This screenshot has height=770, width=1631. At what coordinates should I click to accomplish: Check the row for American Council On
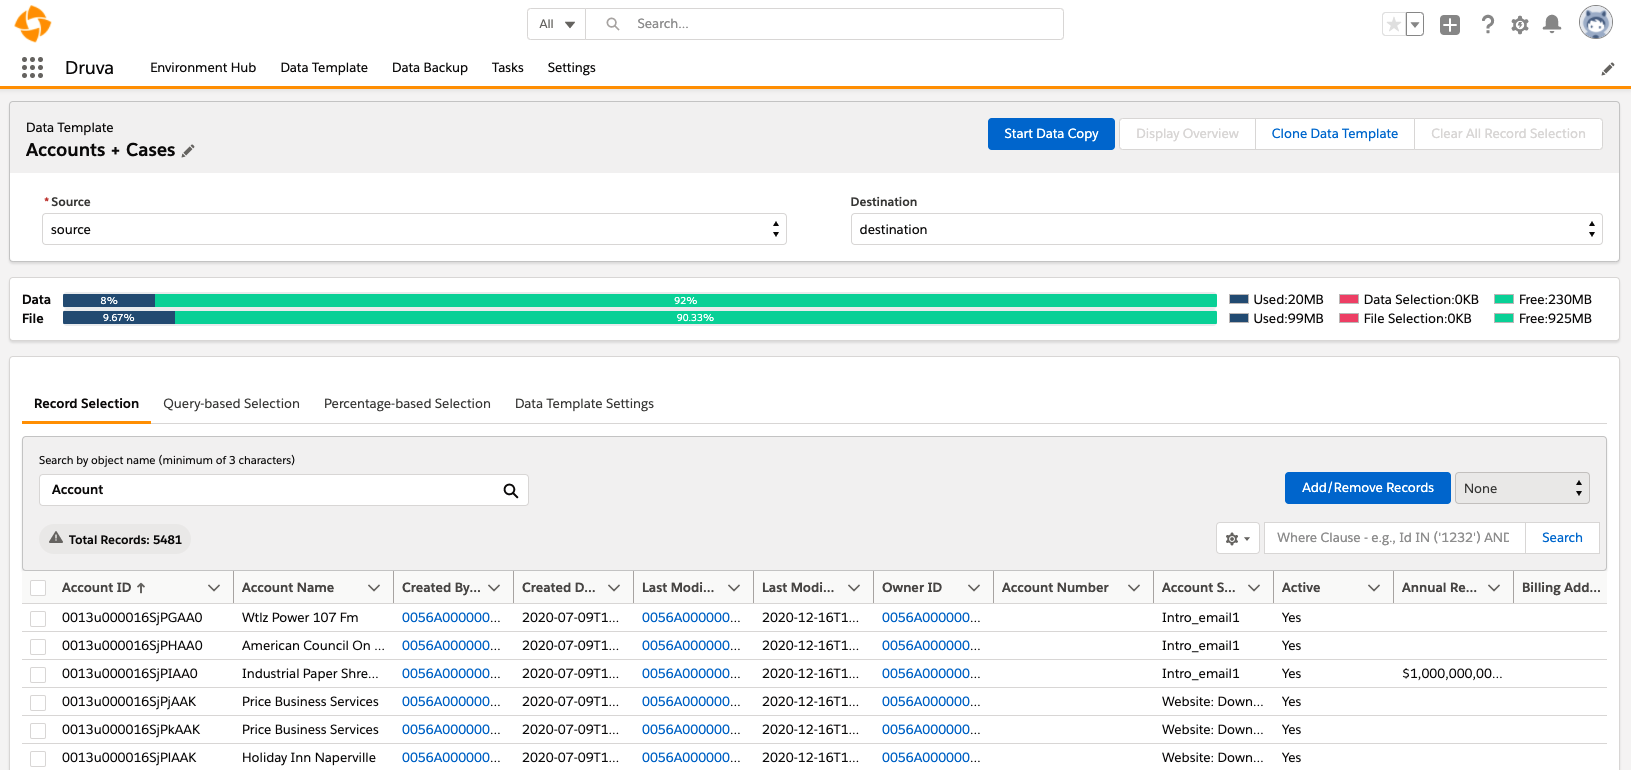pos(38,647)
